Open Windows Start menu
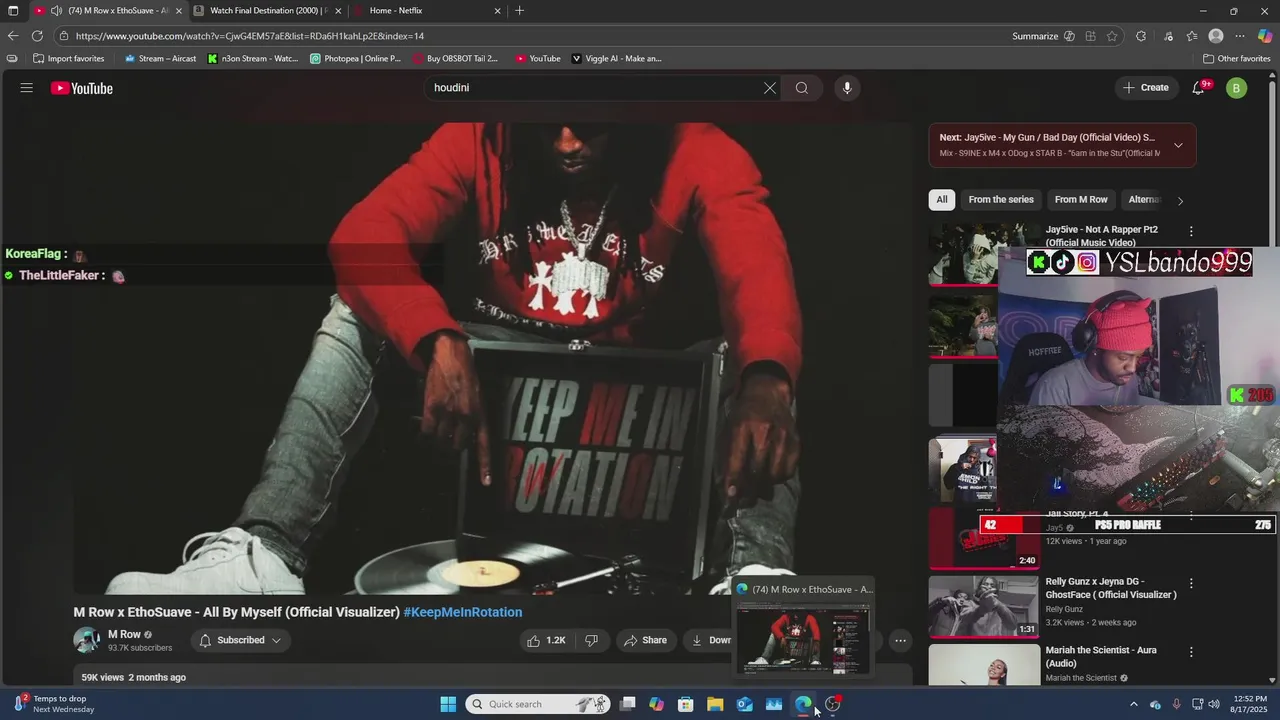This screenshot has width=1280, height=720. 448,704
